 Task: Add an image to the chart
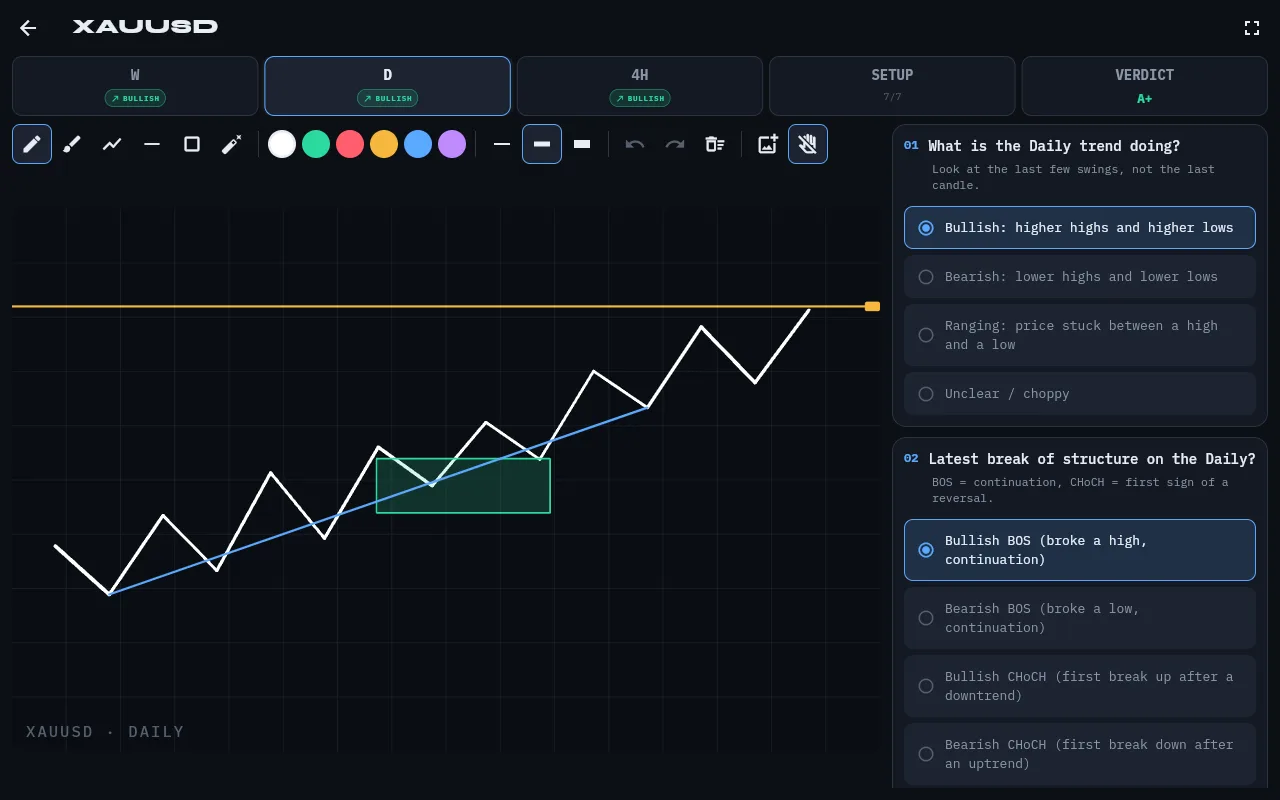(x=768, y=144)
